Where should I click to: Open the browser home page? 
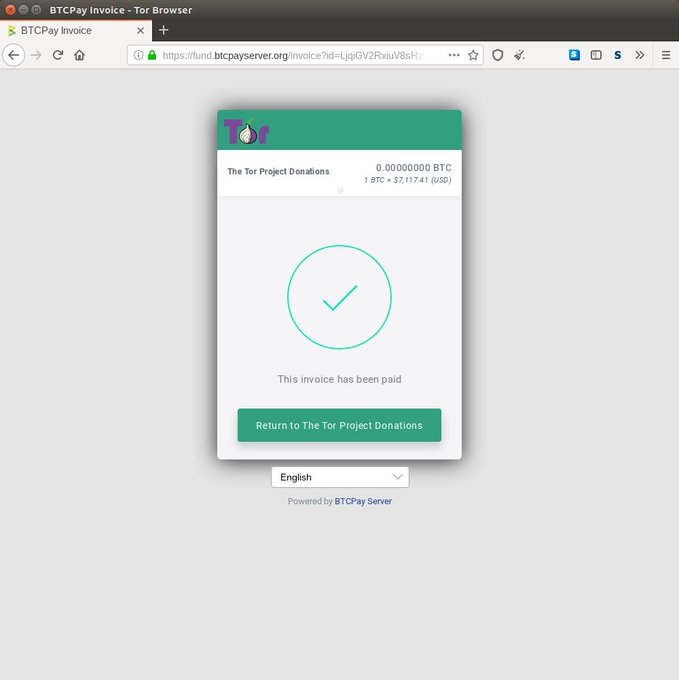coord(79,55)
